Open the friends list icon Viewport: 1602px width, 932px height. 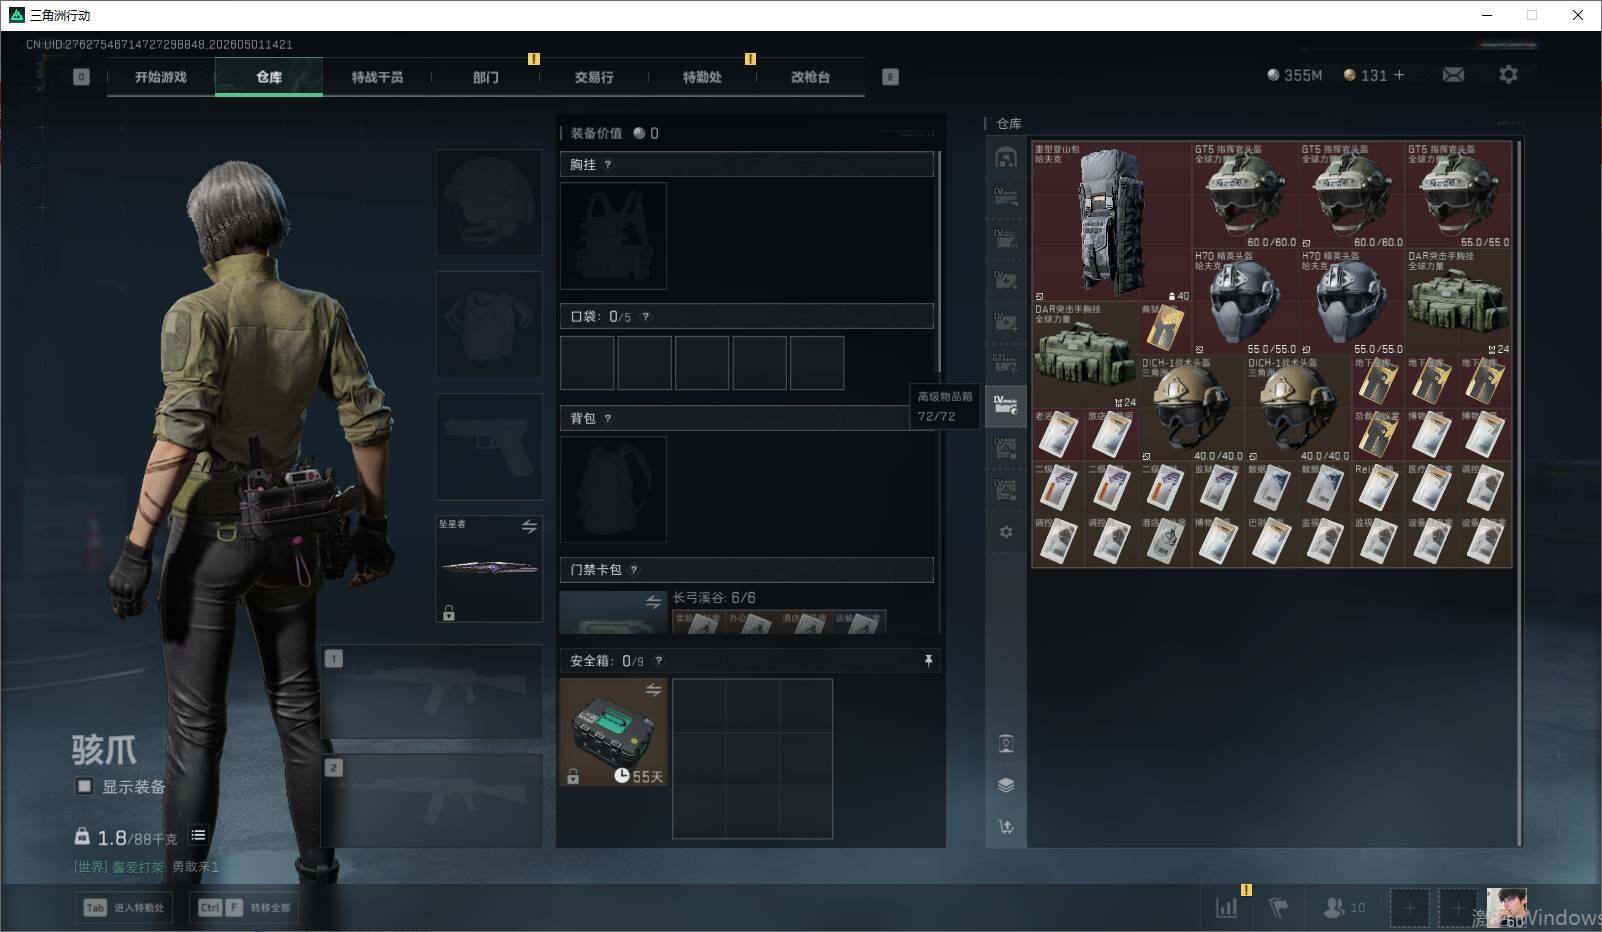1343,907
